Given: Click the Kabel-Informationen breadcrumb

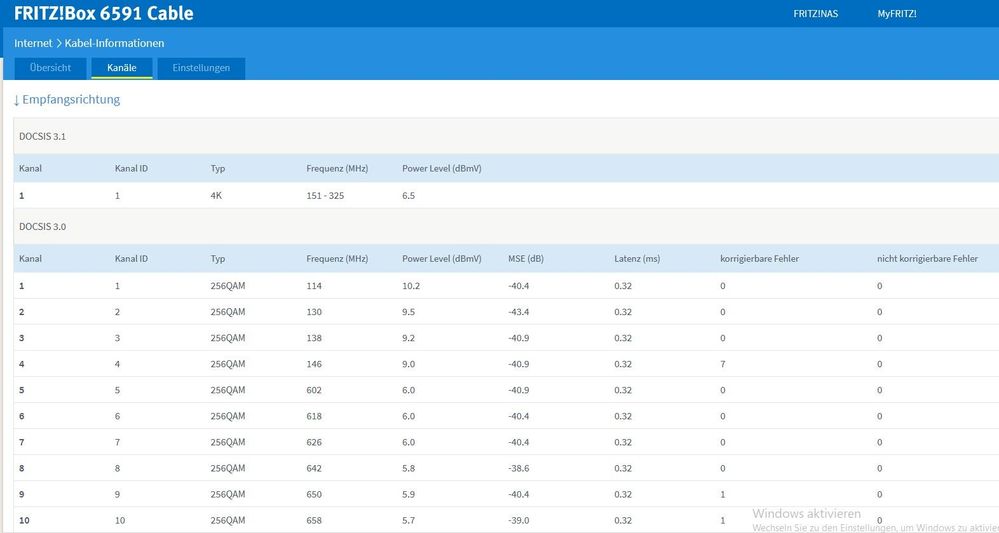Looking at the screenshot, I should coord(114,43).
